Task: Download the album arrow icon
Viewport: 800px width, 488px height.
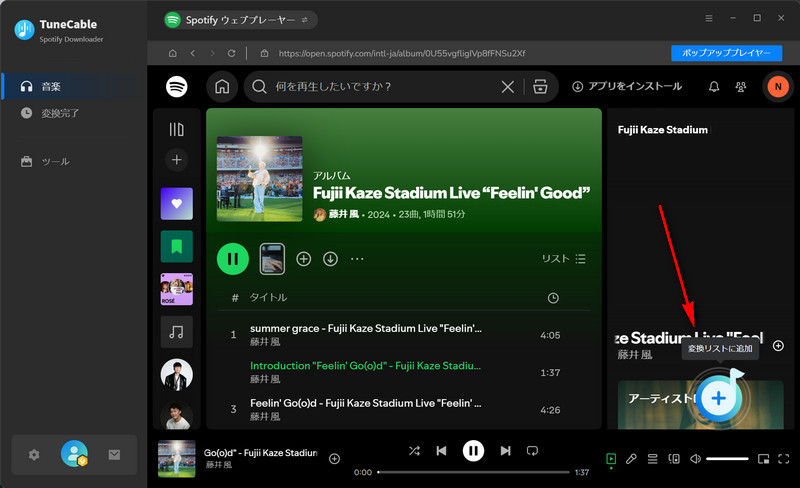Action: (331, 259)
